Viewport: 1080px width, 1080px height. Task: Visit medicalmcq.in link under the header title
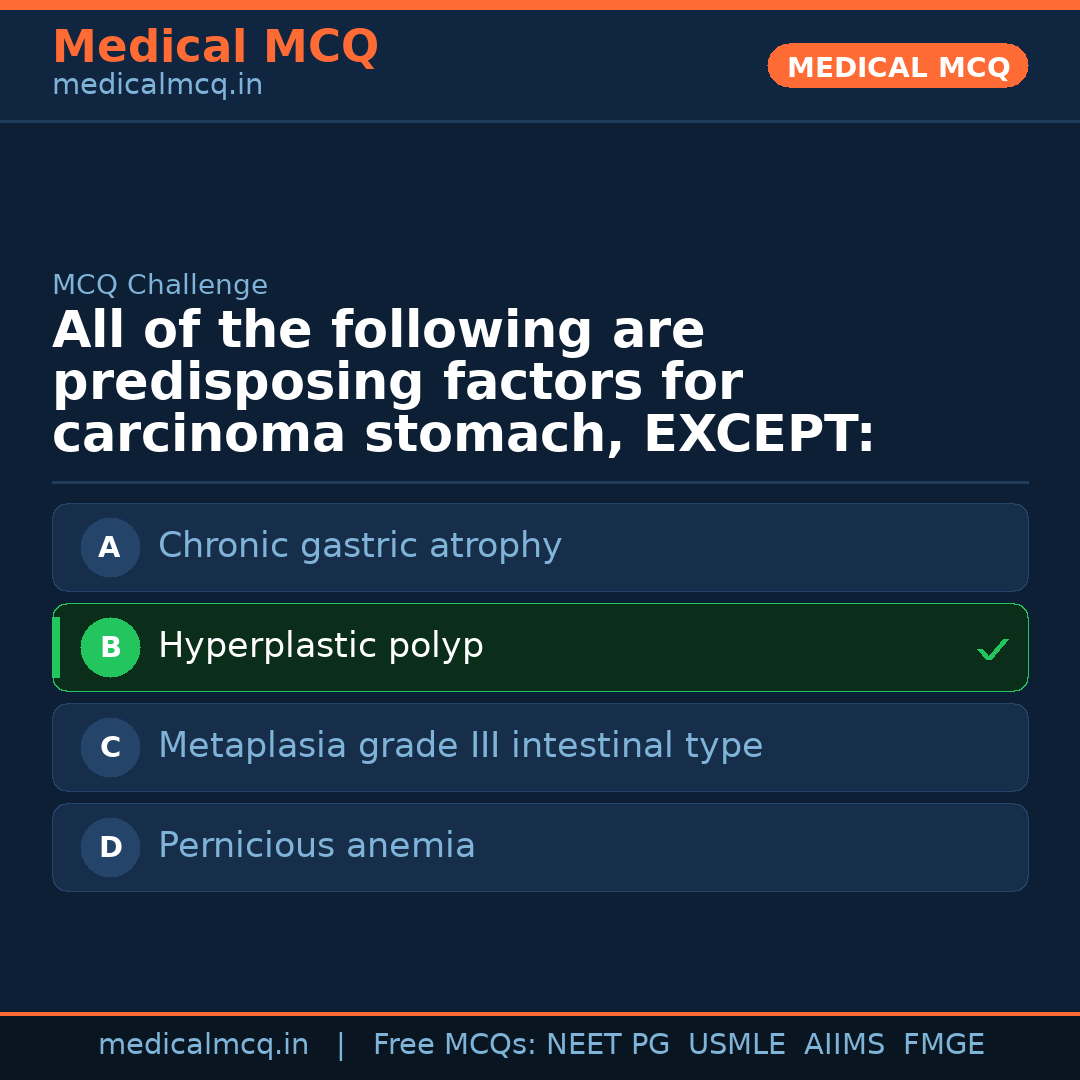(157, 86)
